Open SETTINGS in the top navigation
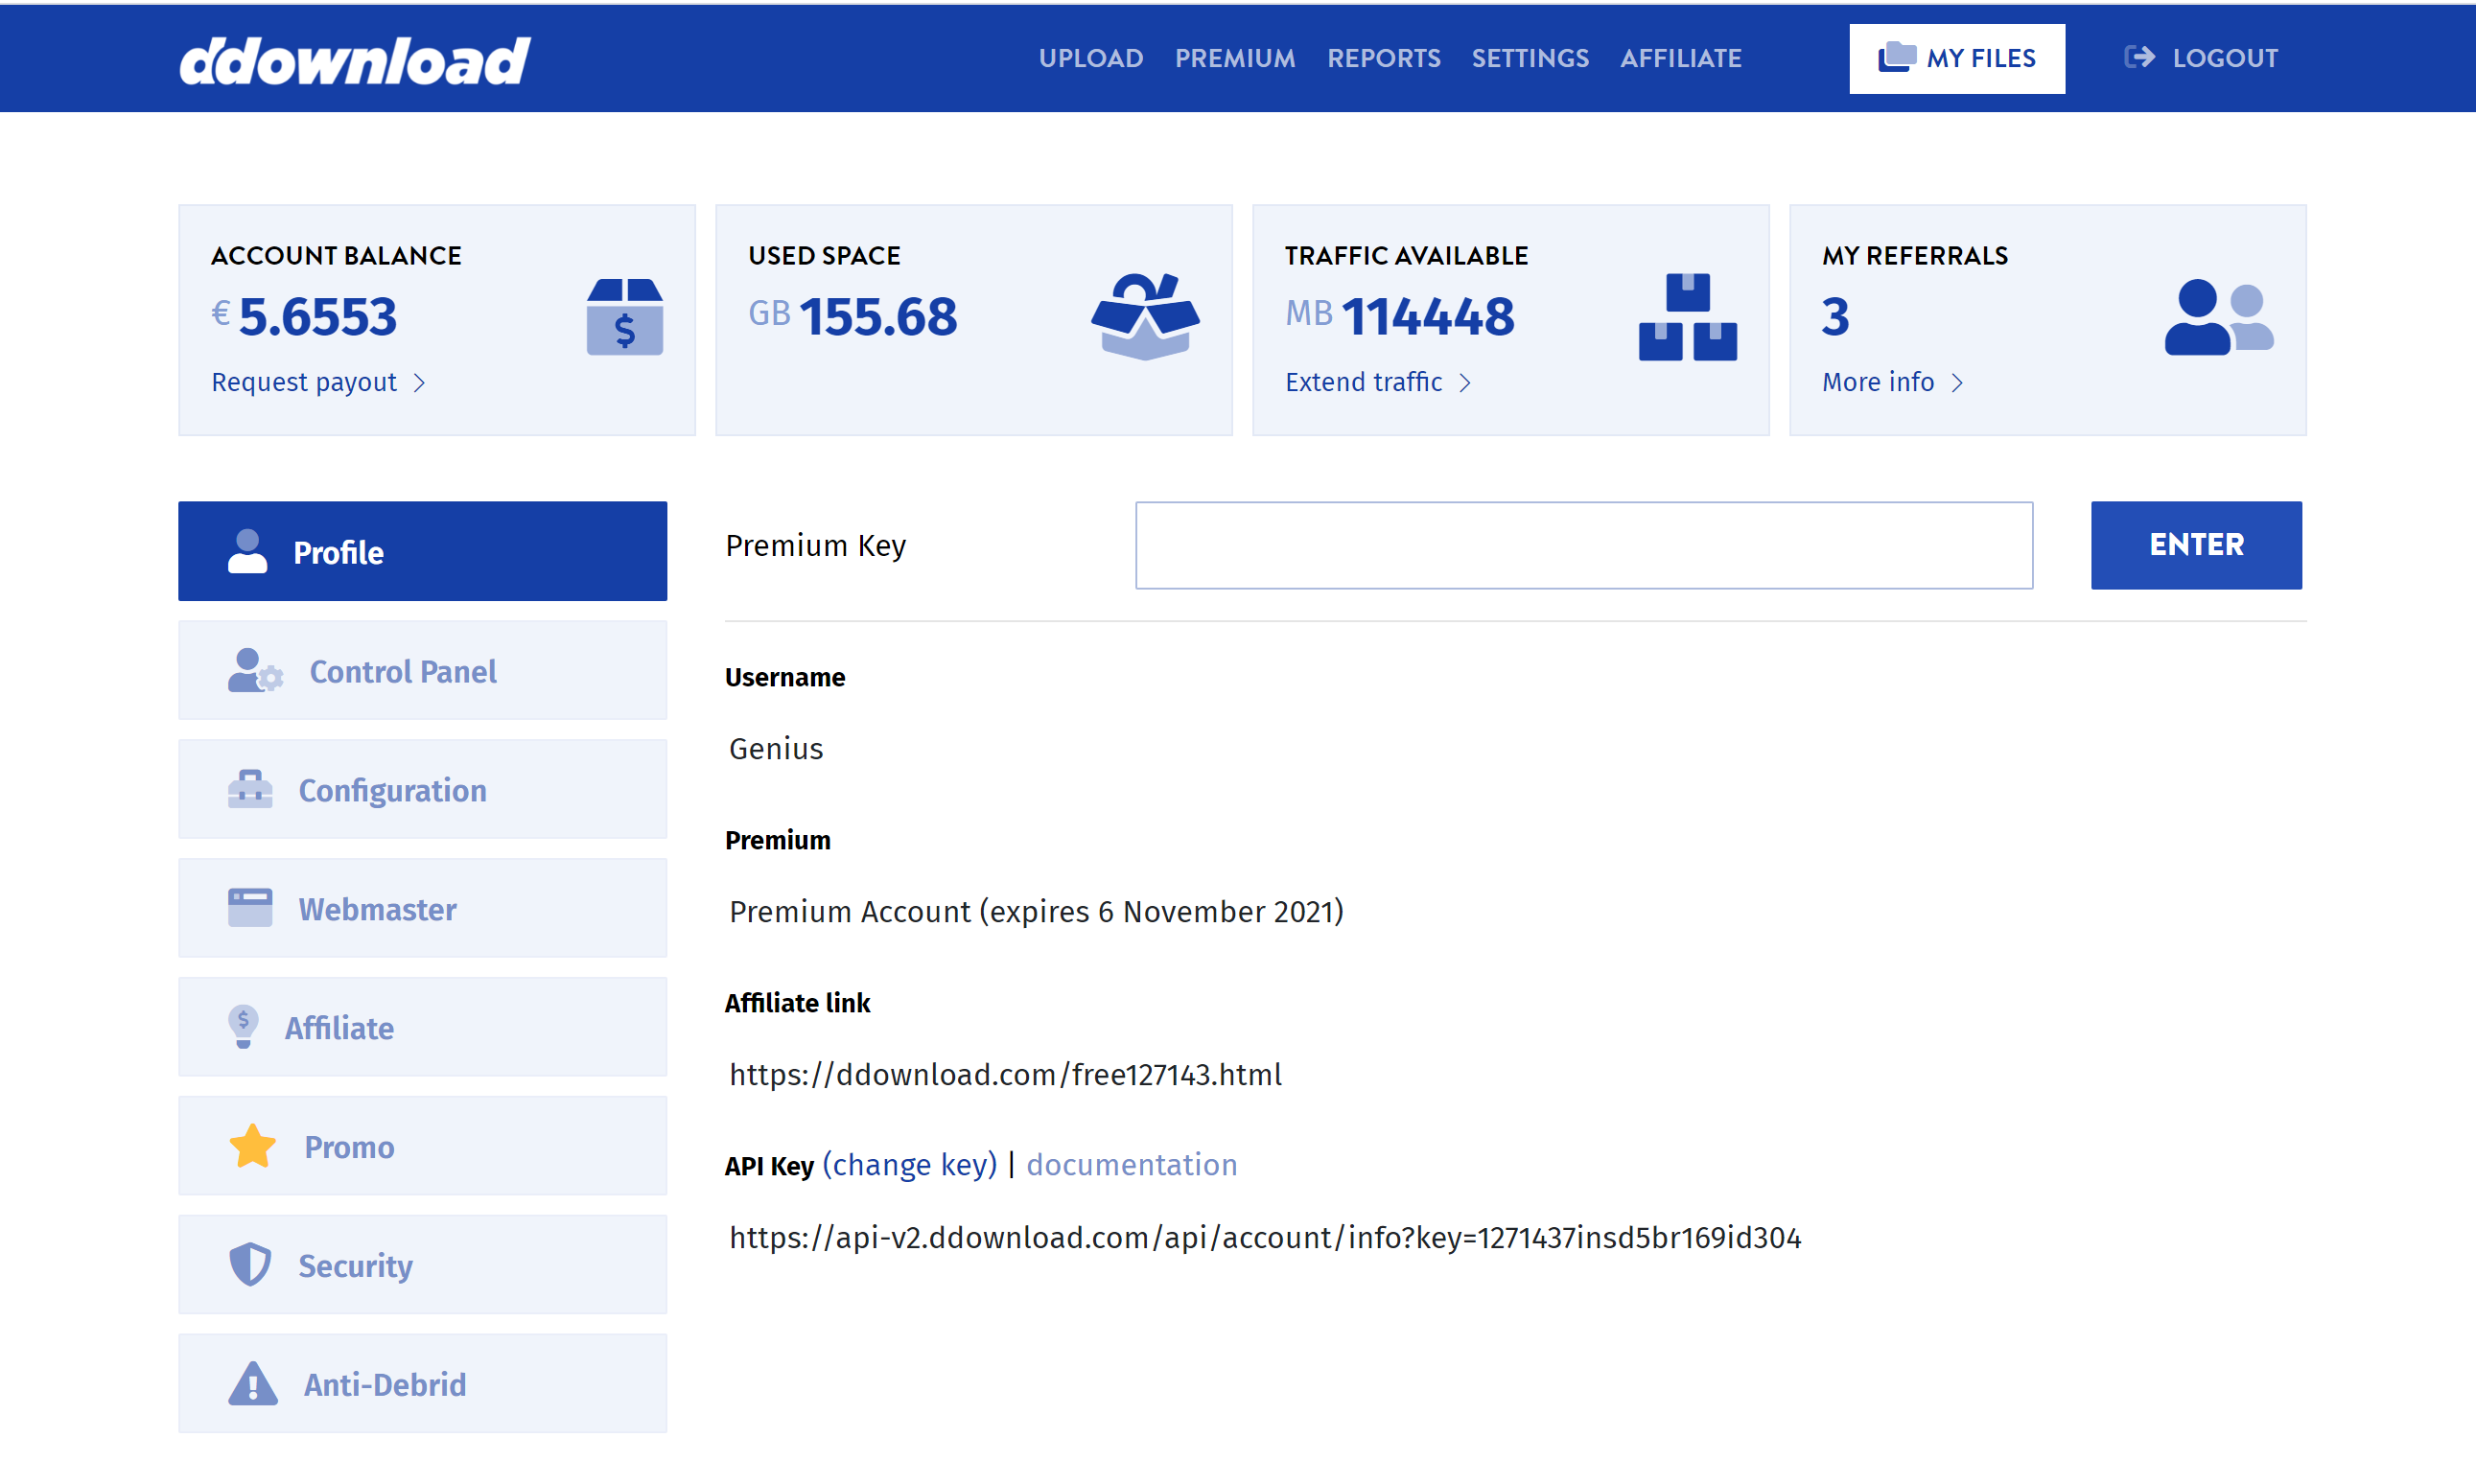 click(x=1529, y=58)
